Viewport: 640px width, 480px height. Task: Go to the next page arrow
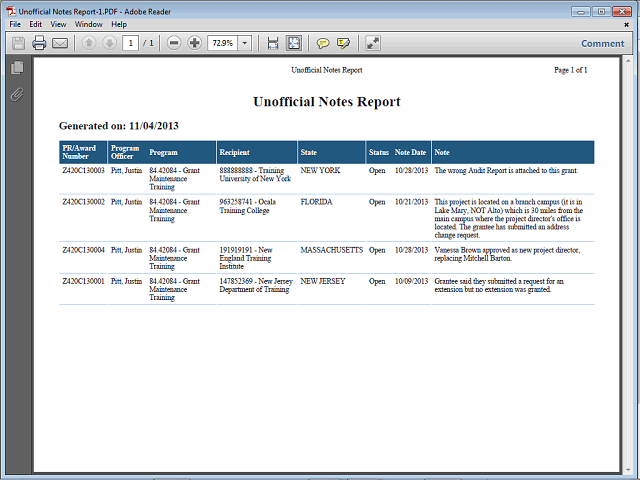[x=108, y=43]
